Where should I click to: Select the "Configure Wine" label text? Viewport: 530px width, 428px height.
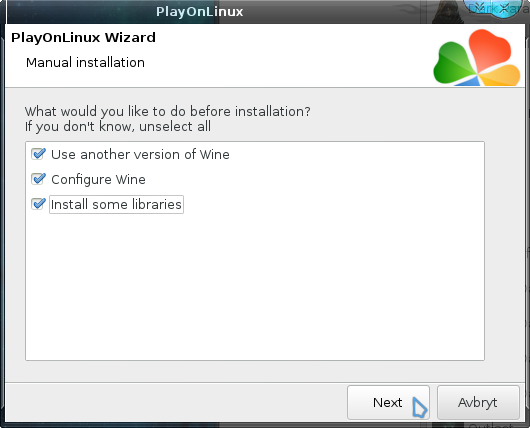pos(98,180)
